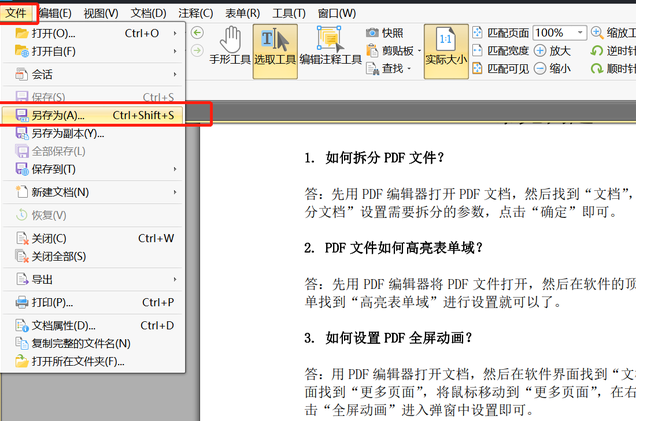
Task: Open the 文件 menu
Action: click(16, 13)
